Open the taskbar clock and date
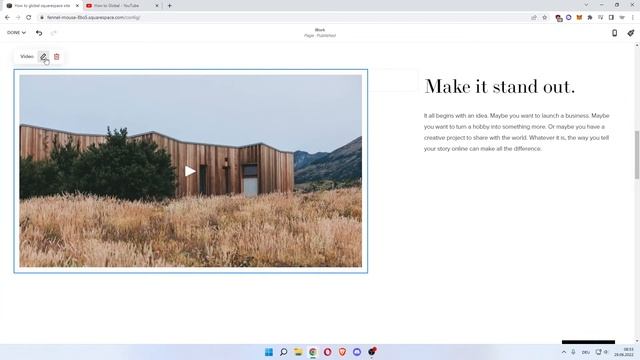Image resolution: width=640 pixels, height=360 pixels. (x=624, y=352)
